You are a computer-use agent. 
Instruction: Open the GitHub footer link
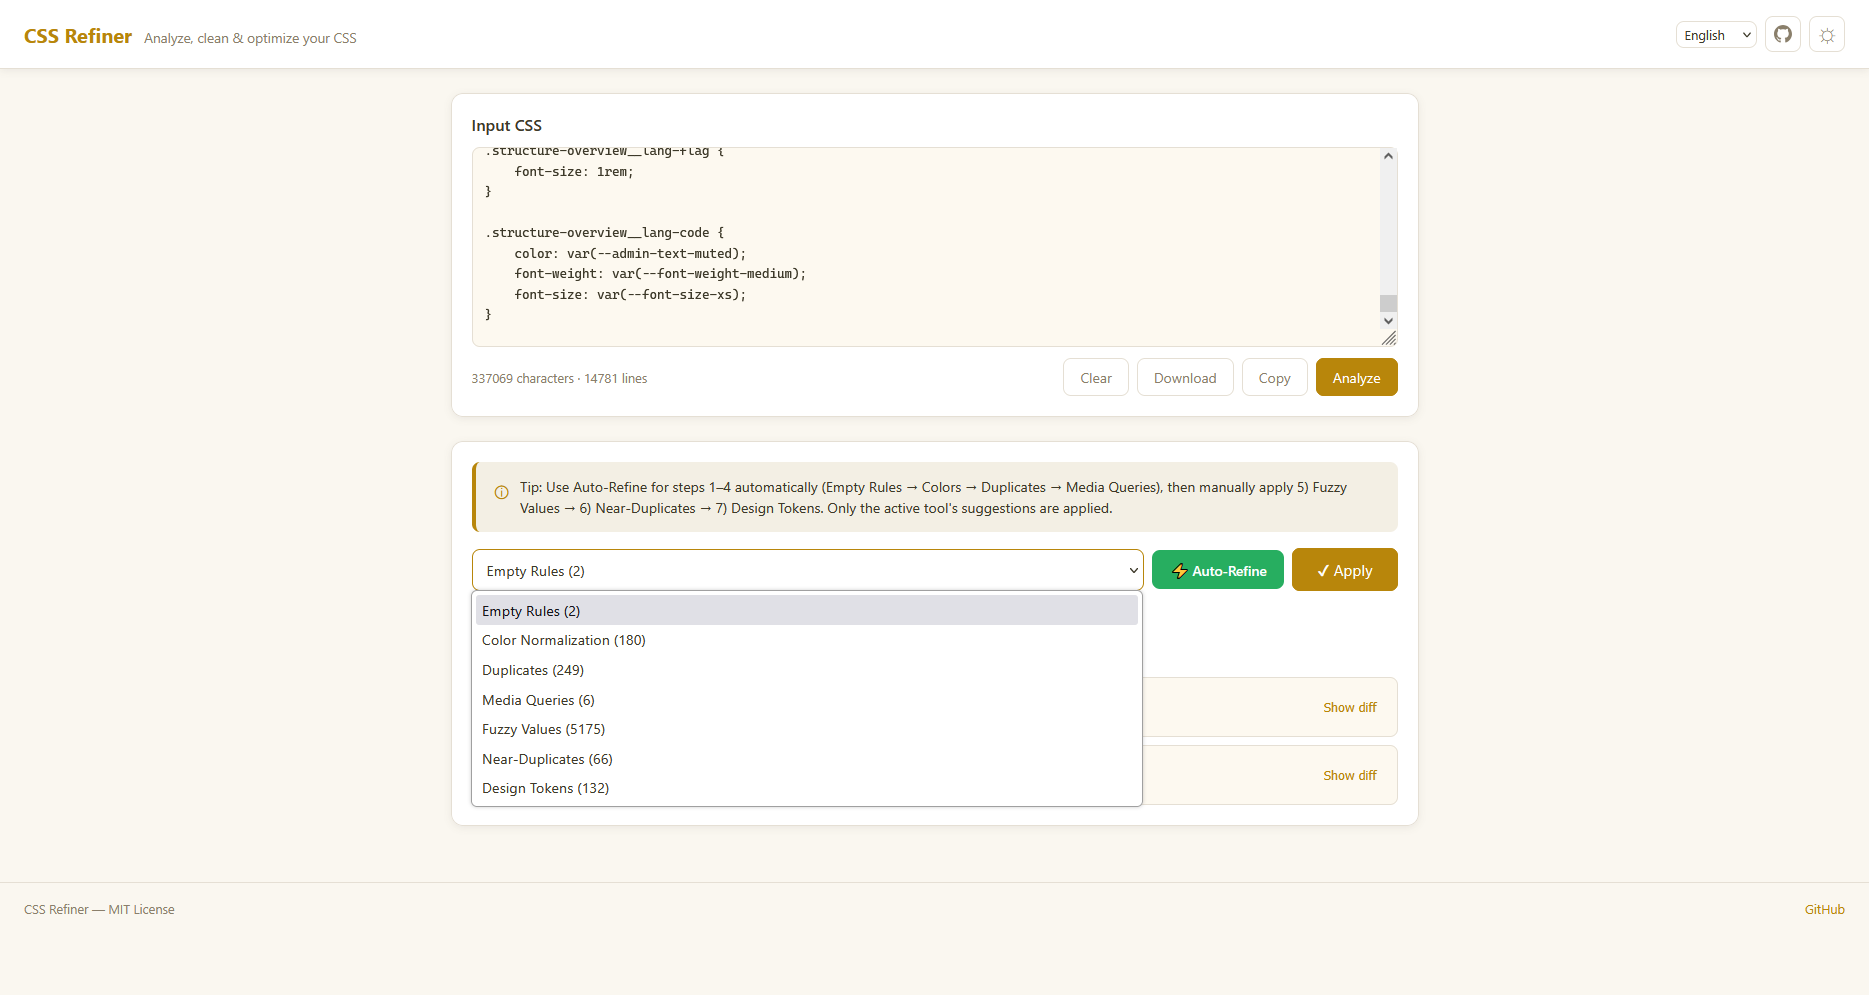[1824, 909]
